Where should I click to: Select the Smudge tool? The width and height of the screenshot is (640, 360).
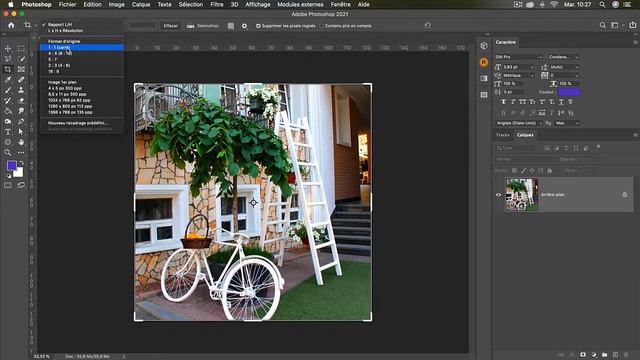[21, 111]
